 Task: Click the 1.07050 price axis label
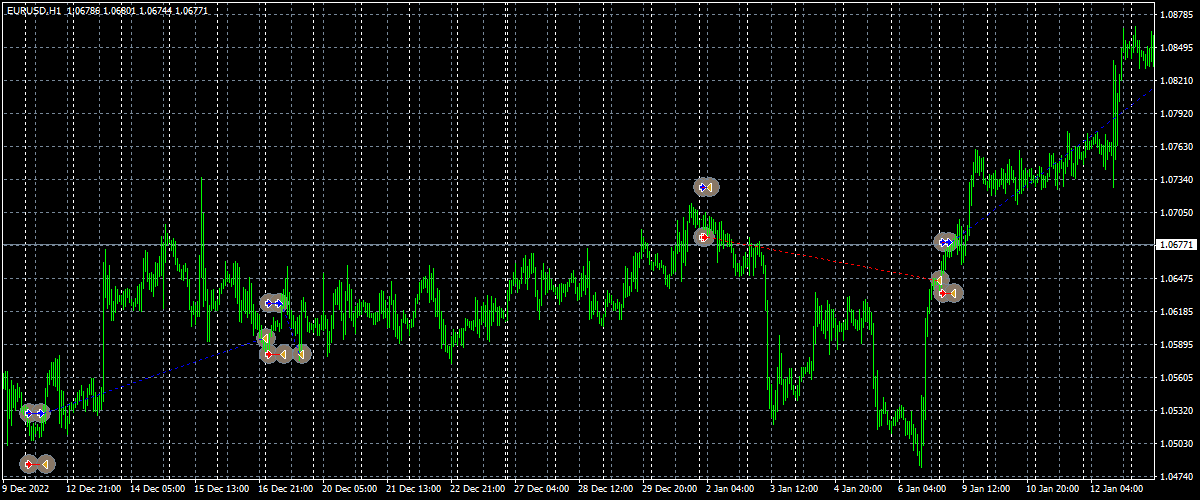click(1177, 213)
